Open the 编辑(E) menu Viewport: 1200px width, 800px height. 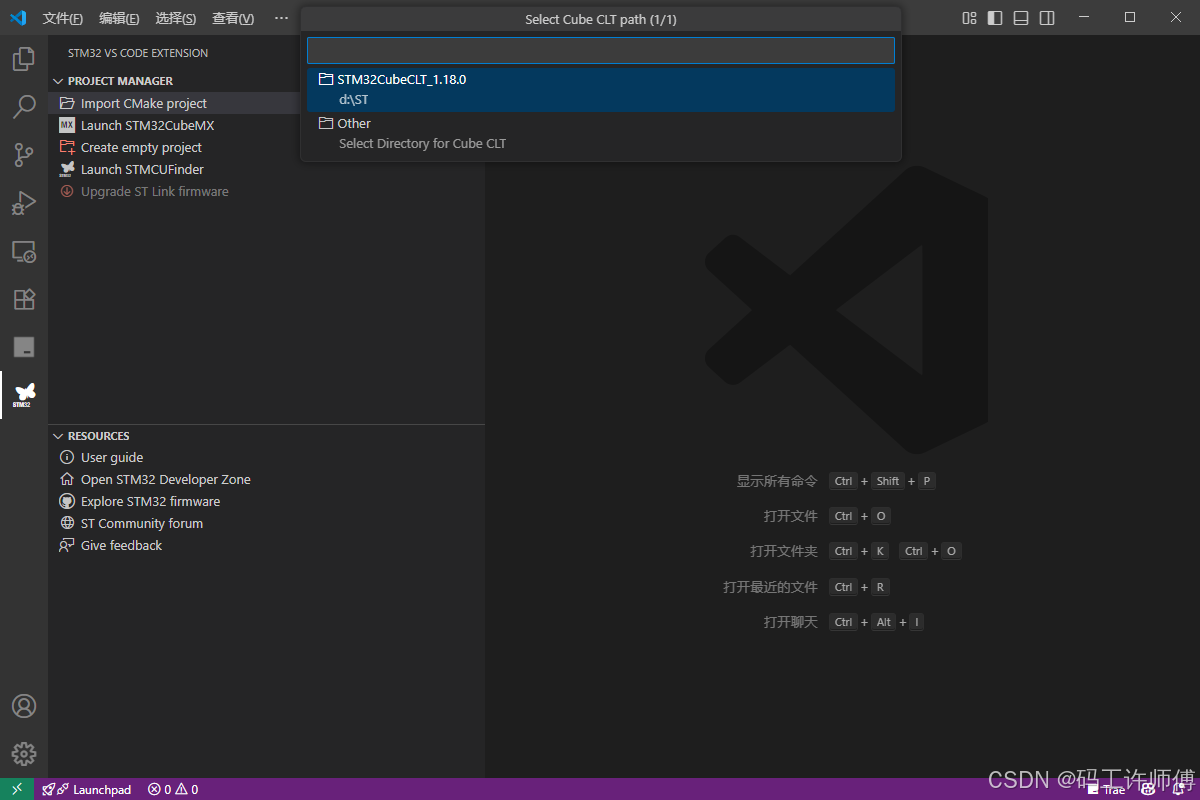(119, 18)
